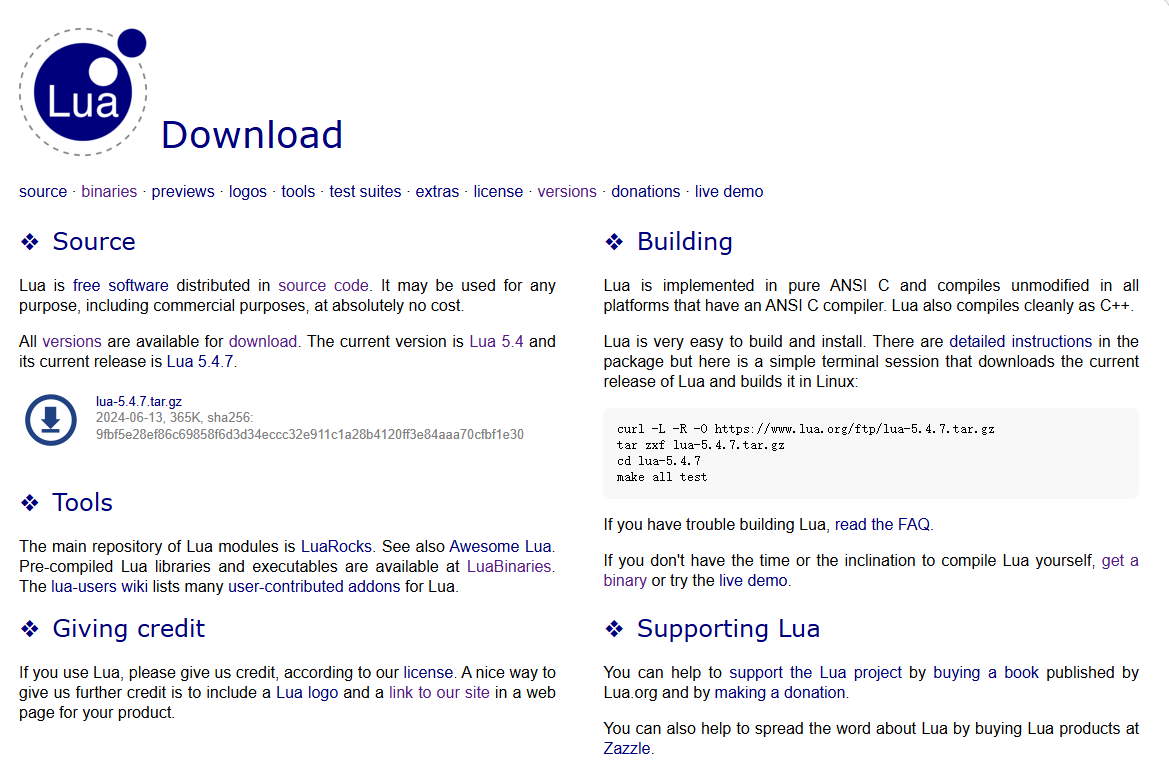Go to donations navigation link
The height and width of the screenshot is (773, 1169).
646,192
